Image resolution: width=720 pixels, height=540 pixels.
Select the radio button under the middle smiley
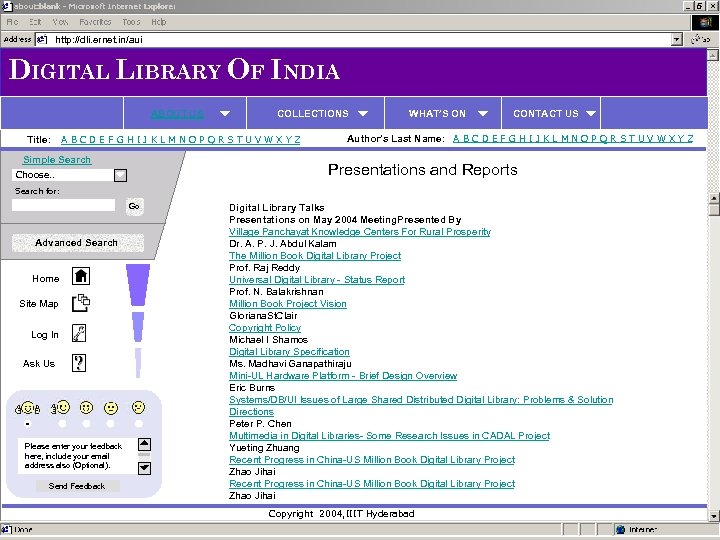pos(86,424)
